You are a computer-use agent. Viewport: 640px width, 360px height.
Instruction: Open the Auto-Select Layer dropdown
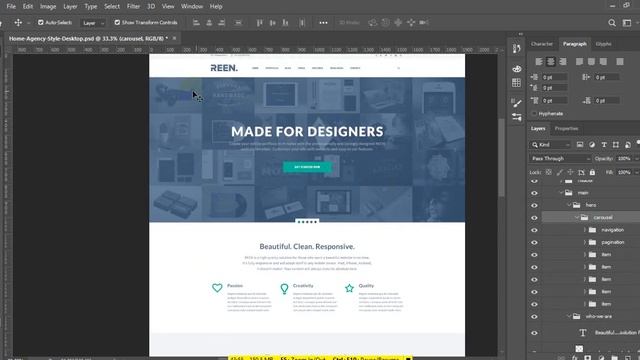(x=93, y=23)
